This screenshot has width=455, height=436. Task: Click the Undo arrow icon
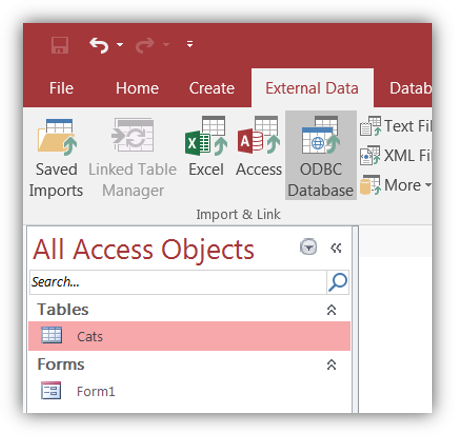[99, 45]
